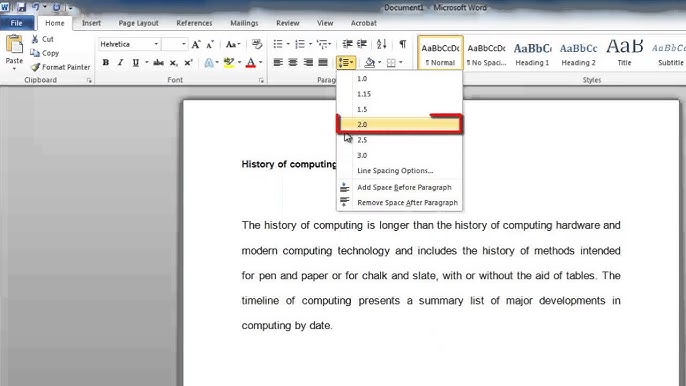The height and width of the screenshot is (386, 686).
Task: Select 2.0 line spacing option
Action: coord(399,124)
